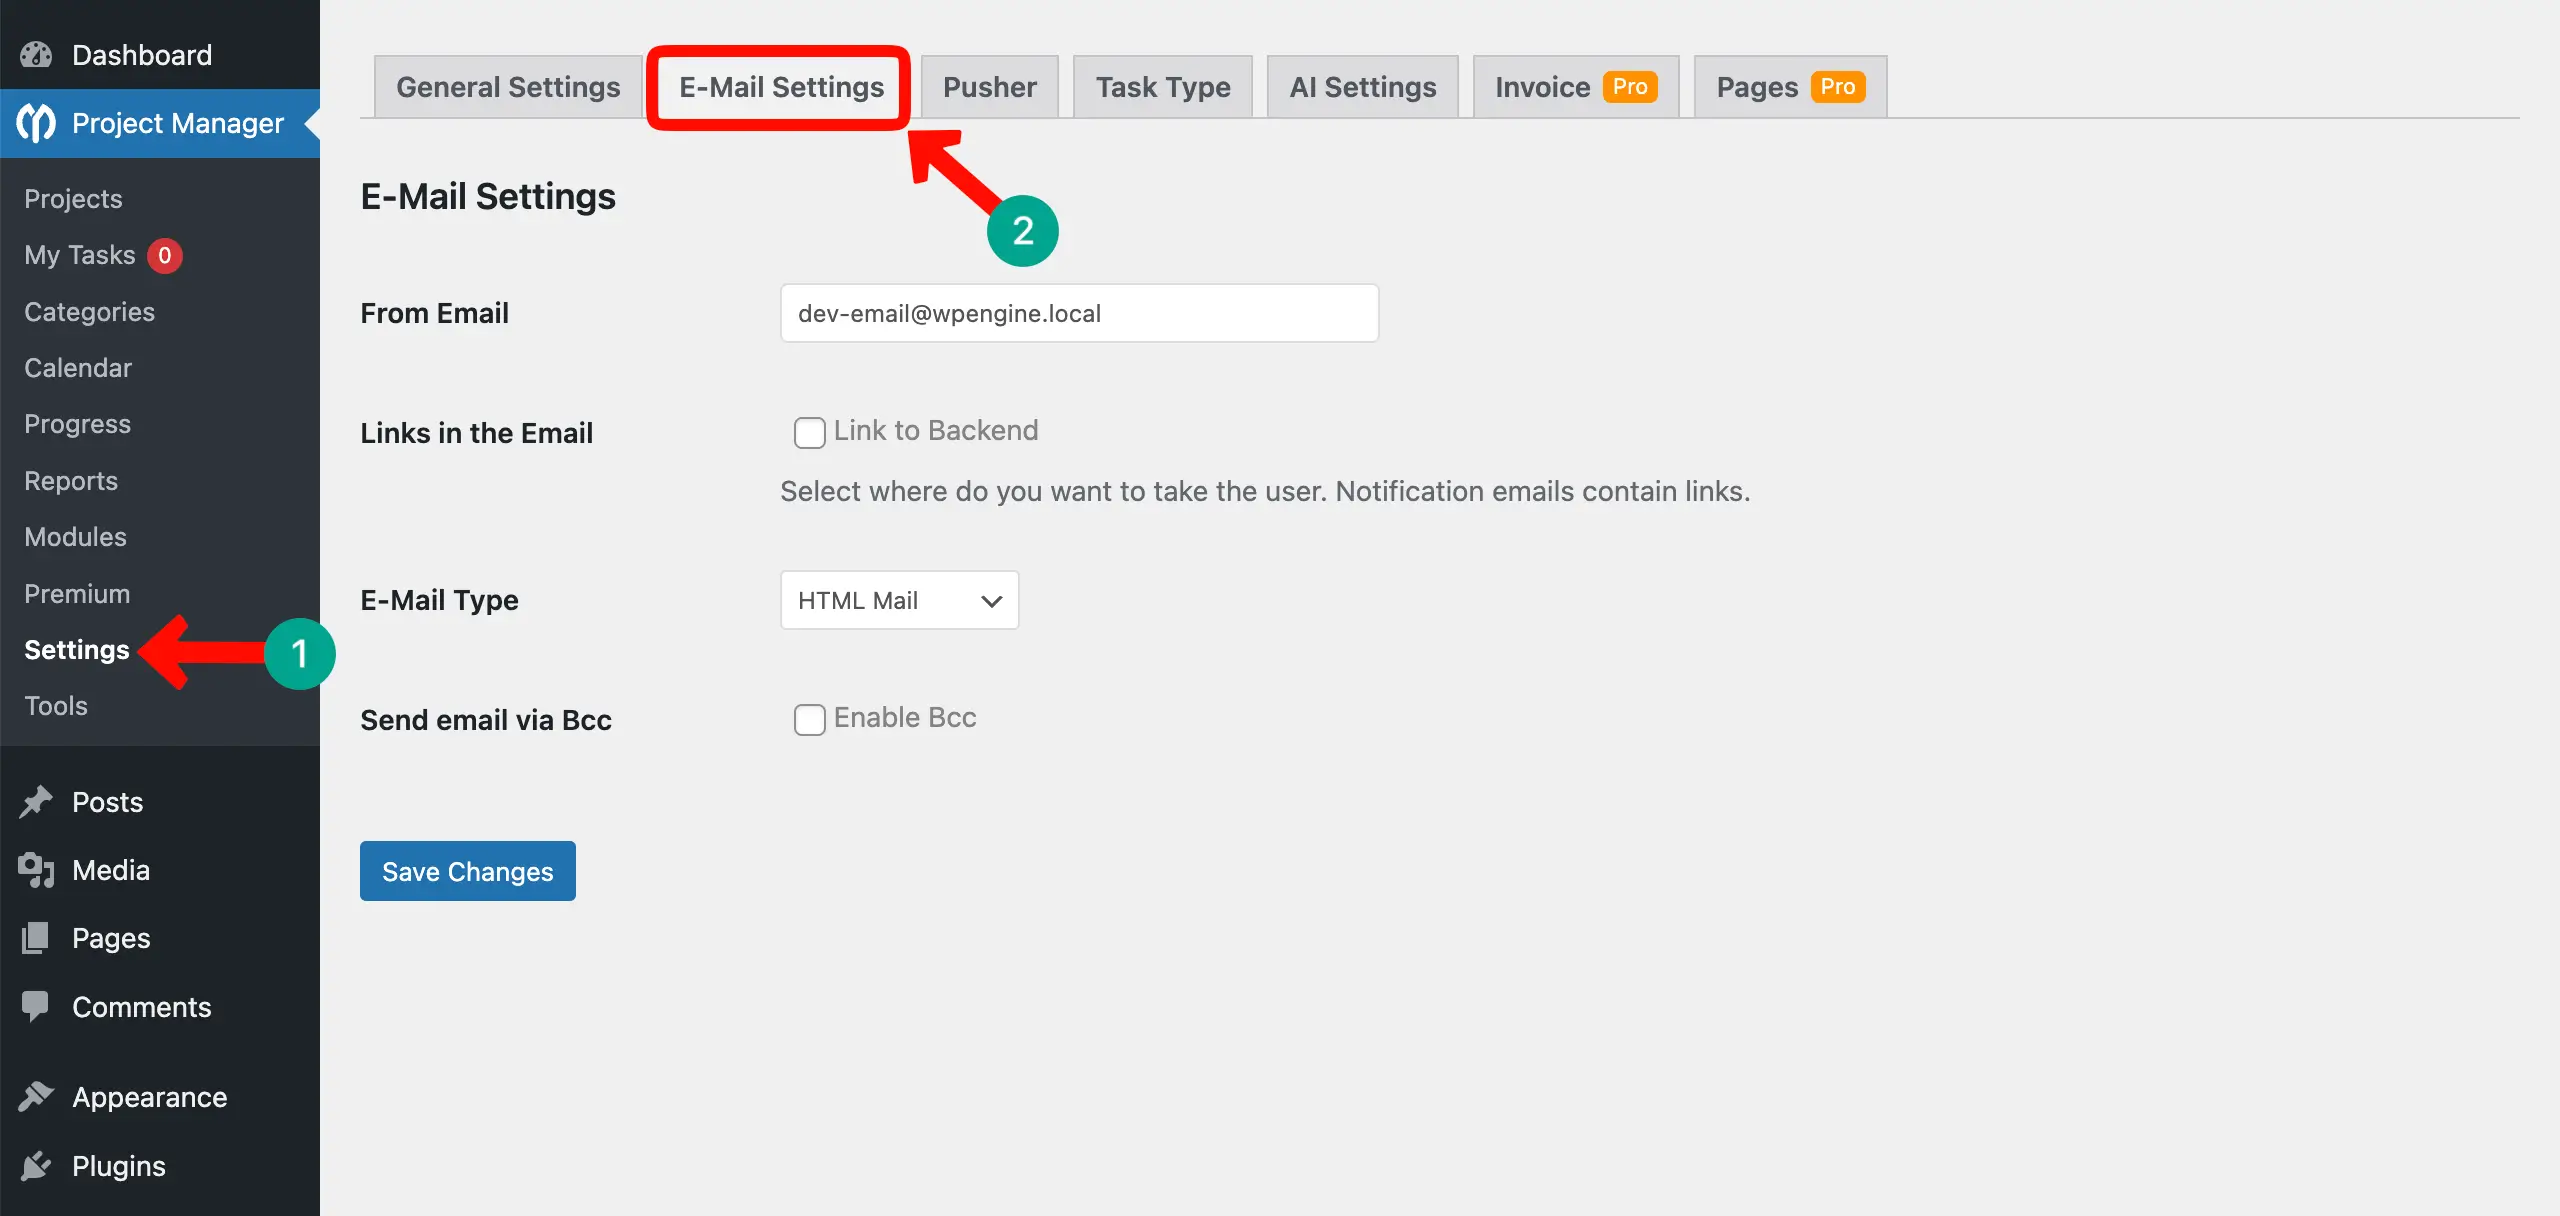Click the Save Changes button
2560x1216 pixels.
pyautogui.click(x=467, y=871)
